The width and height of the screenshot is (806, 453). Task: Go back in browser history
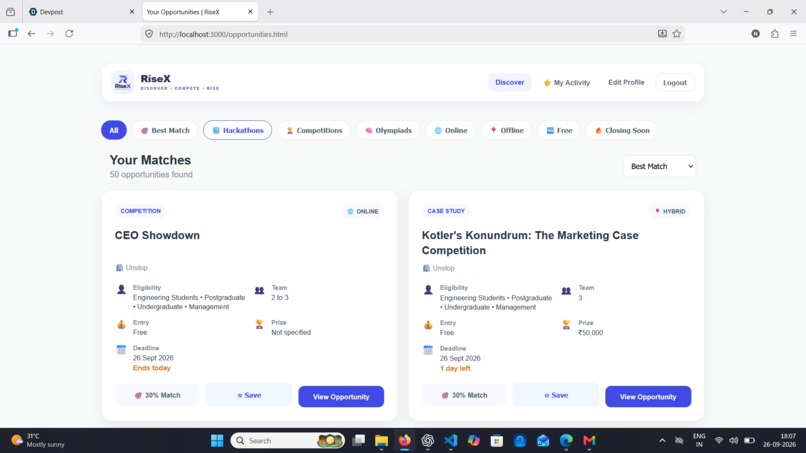pos(31,33)
